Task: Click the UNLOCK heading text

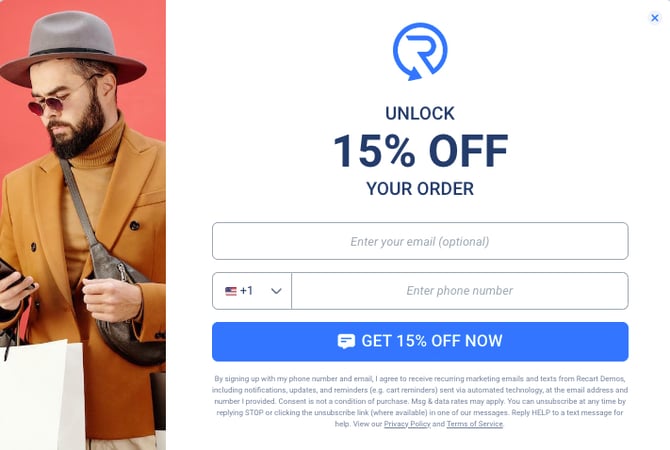Action: tap(420, 114)
